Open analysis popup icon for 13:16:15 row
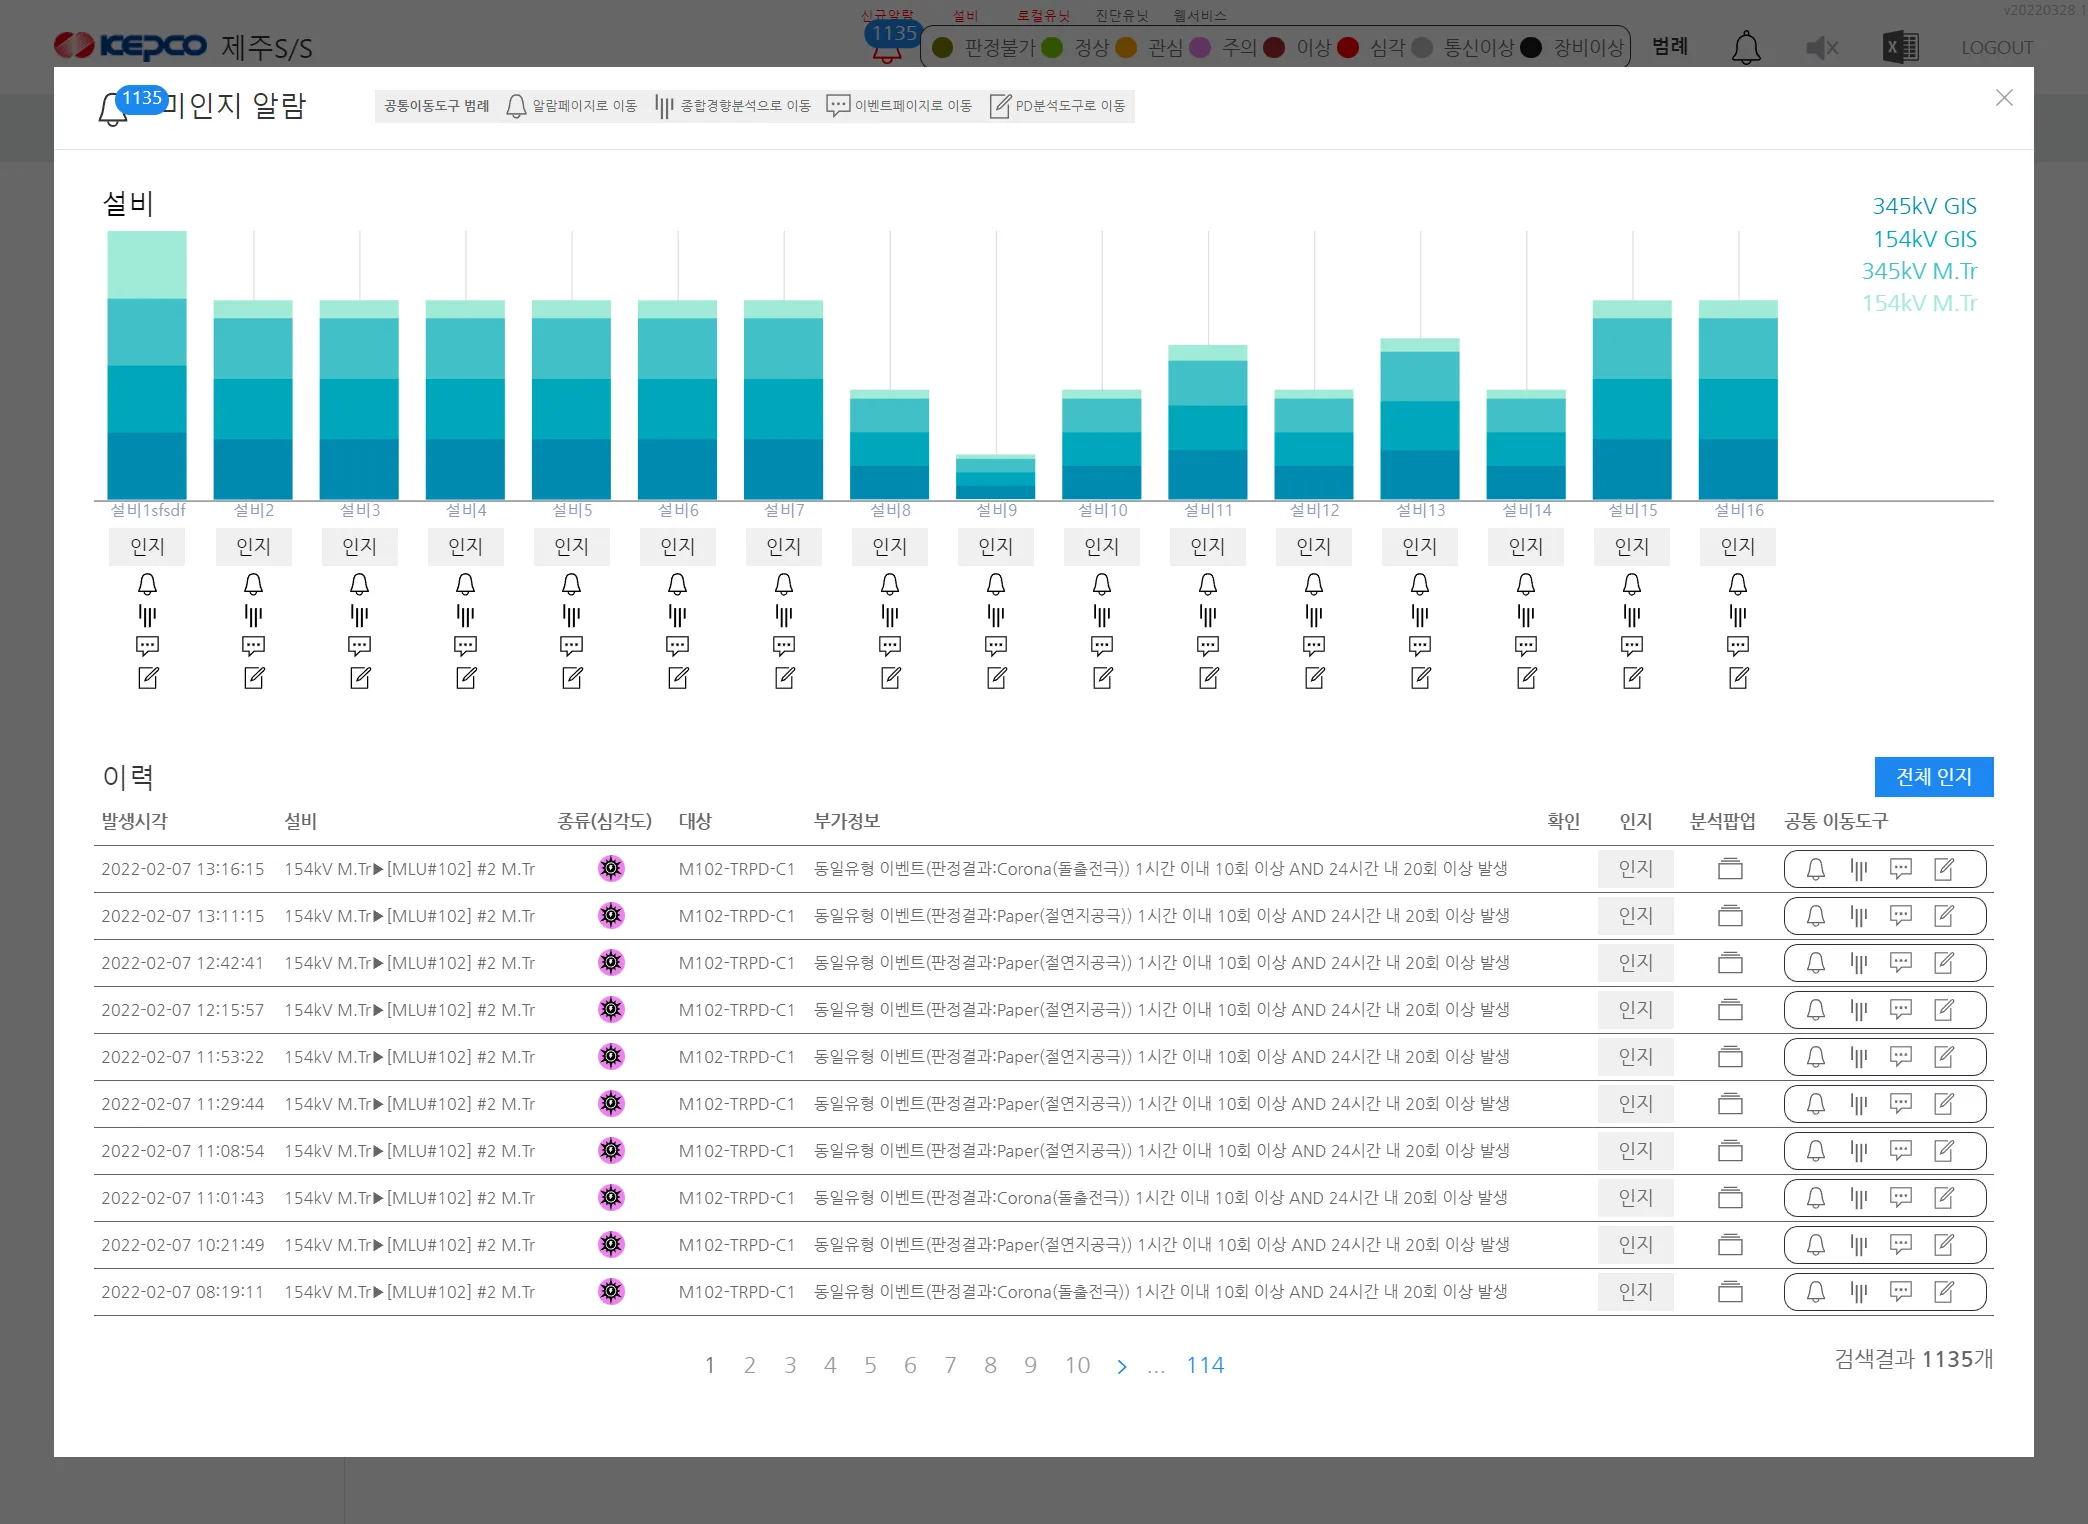 point(1730,869)
